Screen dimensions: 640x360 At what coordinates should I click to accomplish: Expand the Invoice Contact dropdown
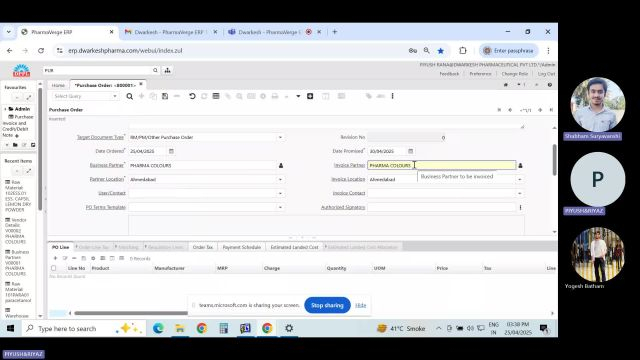click(x=520, y=193)
